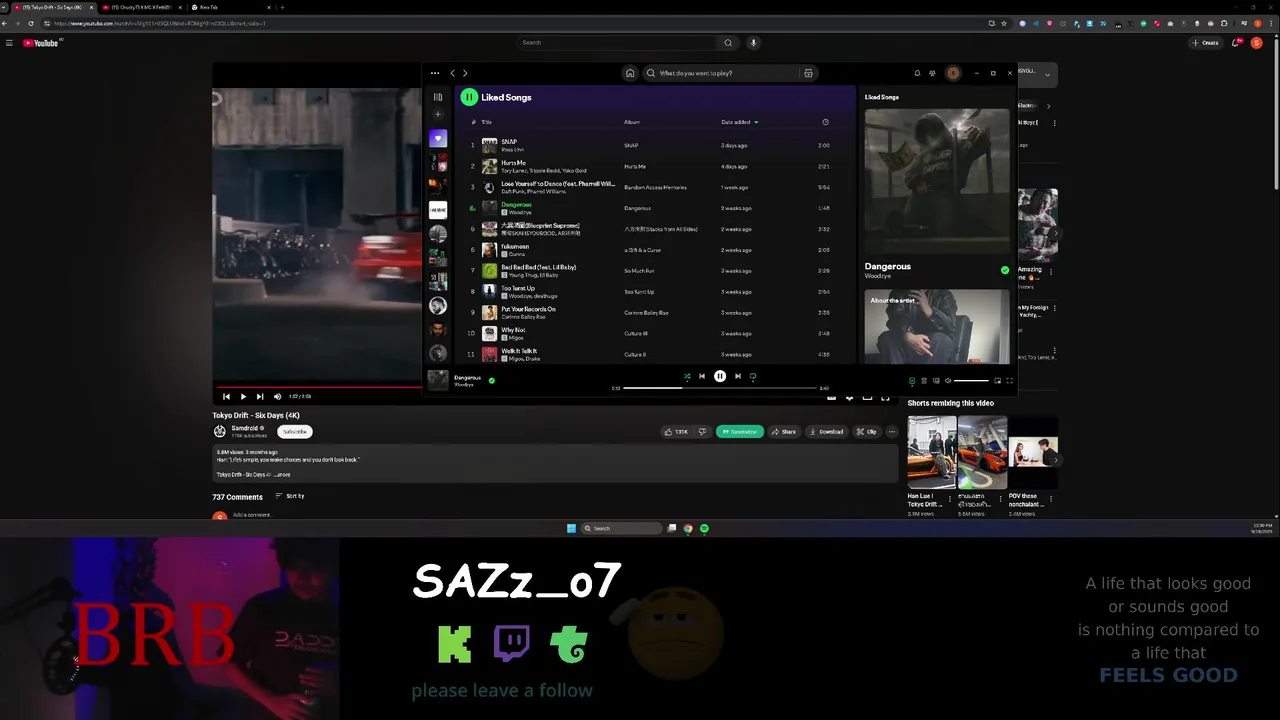Open YouTube Create button
The image size is (1280, 720).
pos(1205,43)
